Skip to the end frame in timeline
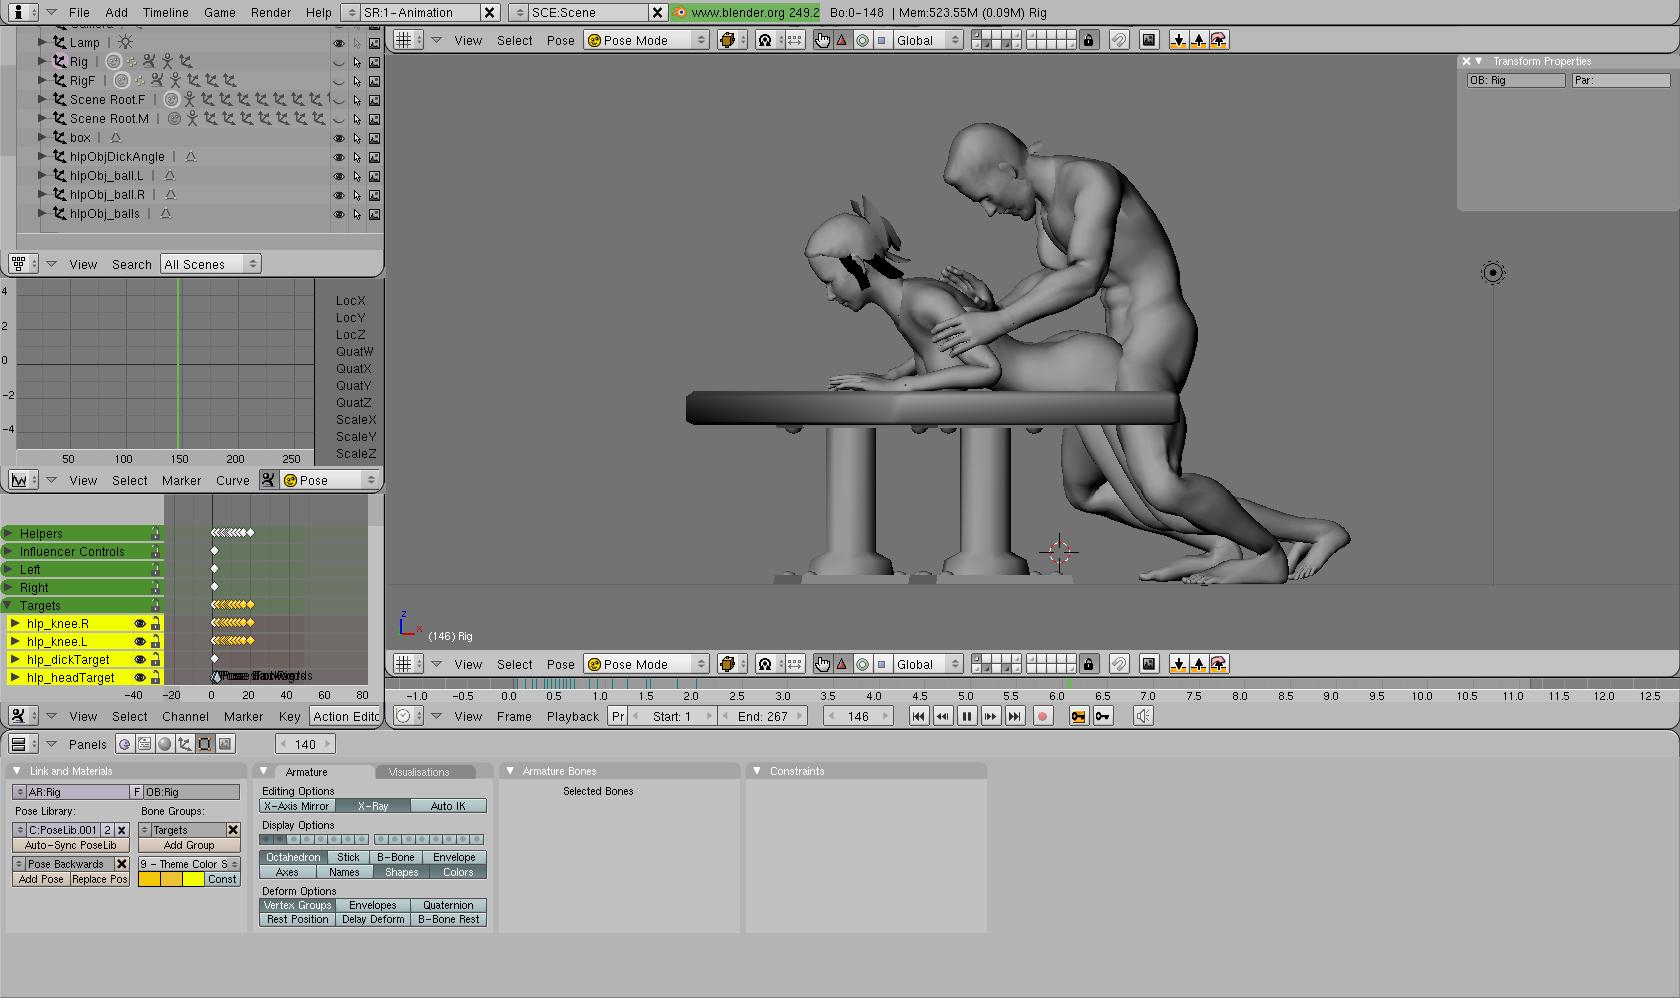Image resolution: width=1680 pixels, height=998 pixels. pyautogui.click(x=1015, y=716)
